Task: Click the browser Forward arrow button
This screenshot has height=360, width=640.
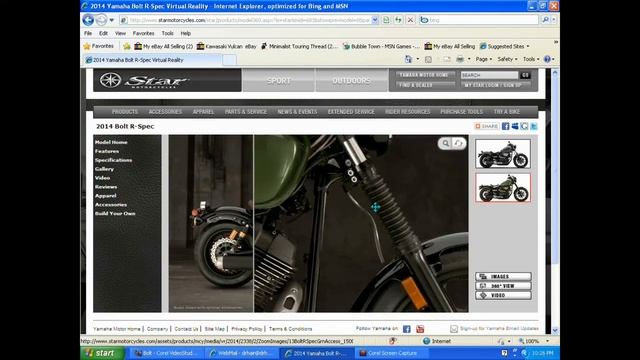Action: click(x=101, y=20)
